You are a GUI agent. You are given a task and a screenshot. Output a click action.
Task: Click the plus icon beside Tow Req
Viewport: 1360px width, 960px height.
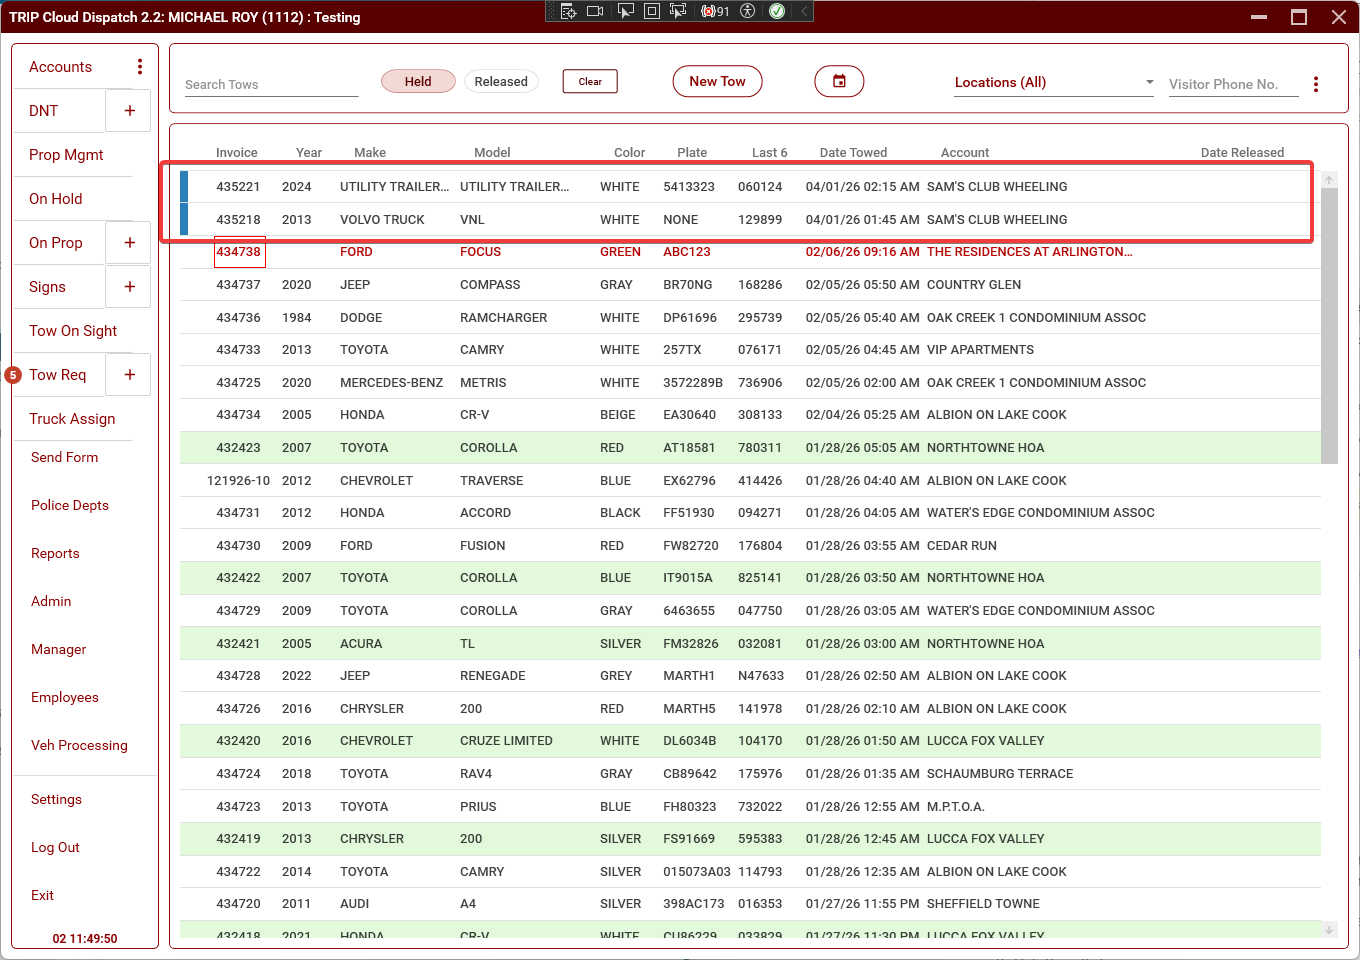[129, 375]
